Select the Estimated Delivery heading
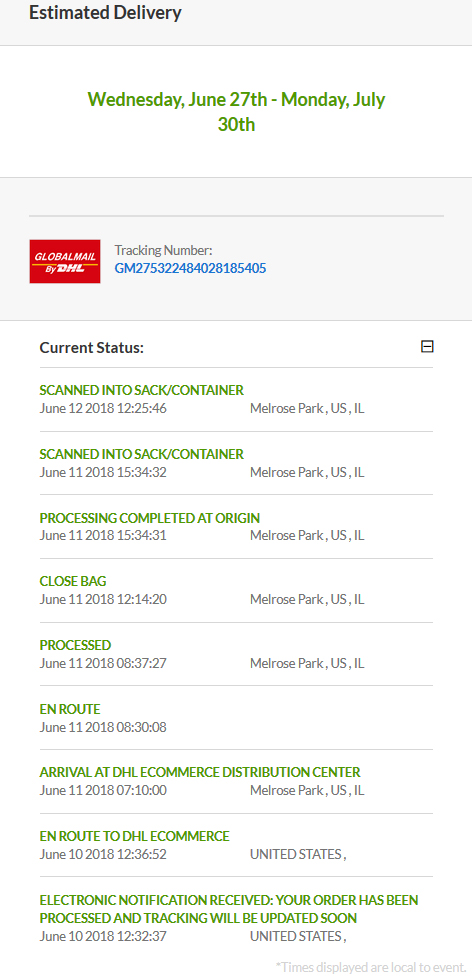Viewport: 472px width, 980px height. click(105, 12)
